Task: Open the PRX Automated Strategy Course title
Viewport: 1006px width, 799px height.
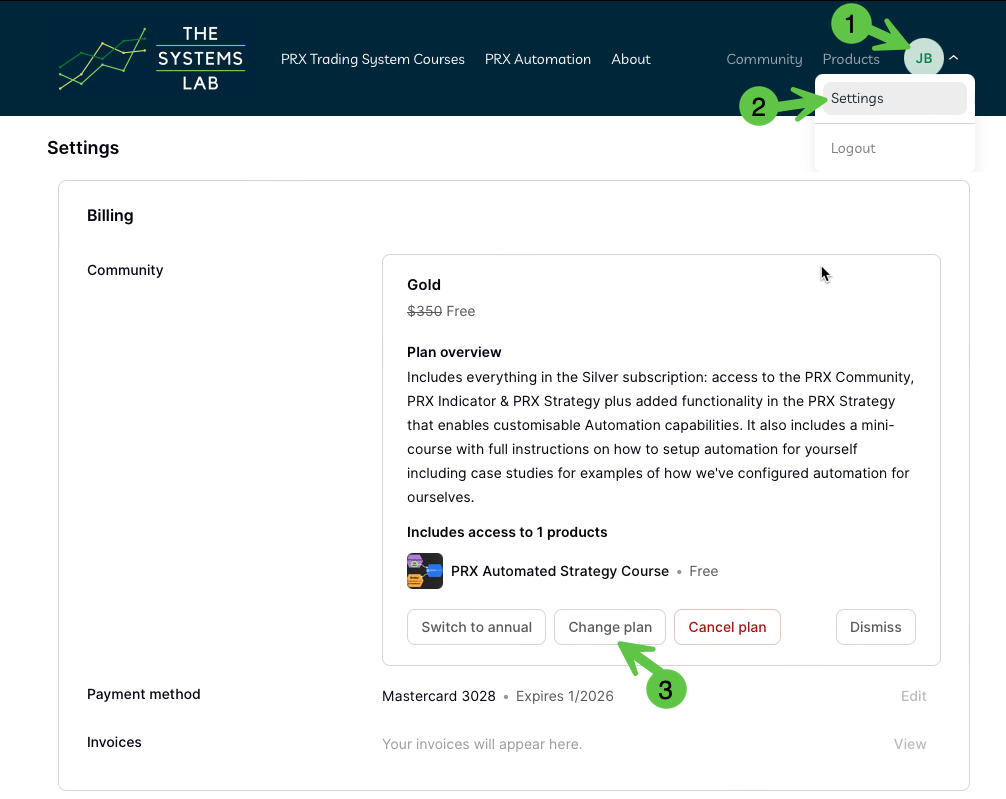Action: point(560,571)
